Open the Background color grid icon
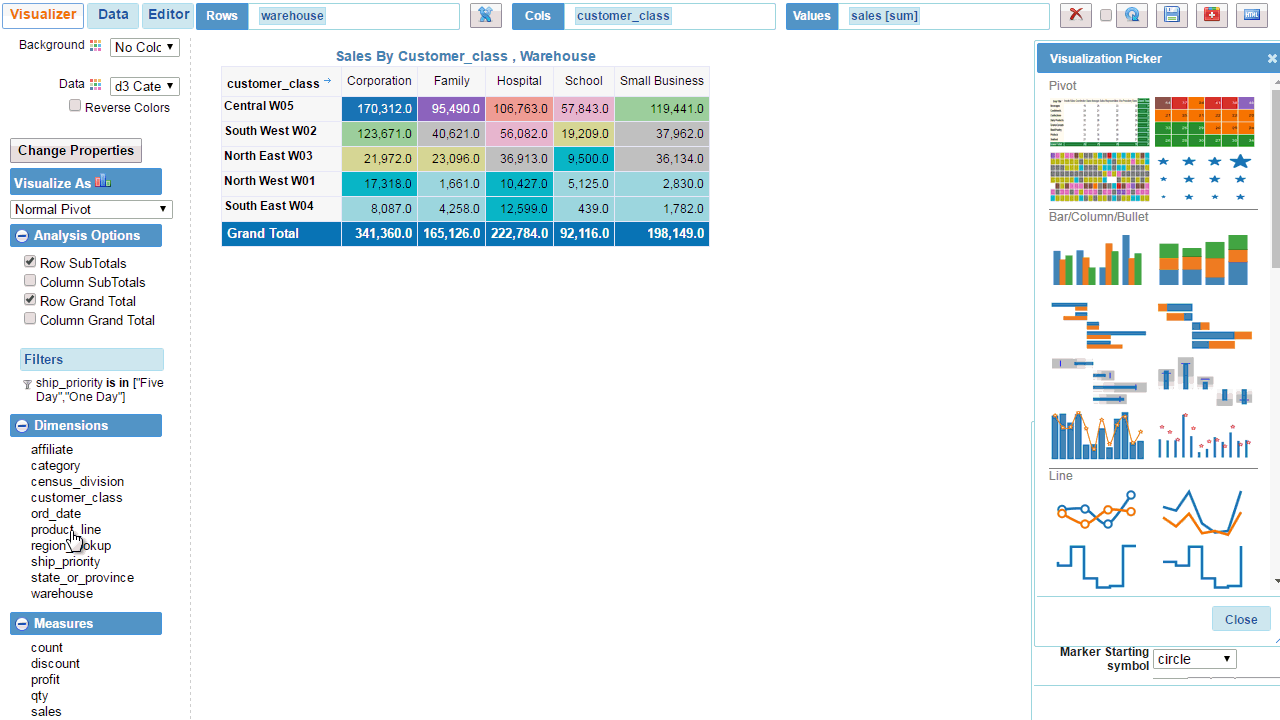 95,45
